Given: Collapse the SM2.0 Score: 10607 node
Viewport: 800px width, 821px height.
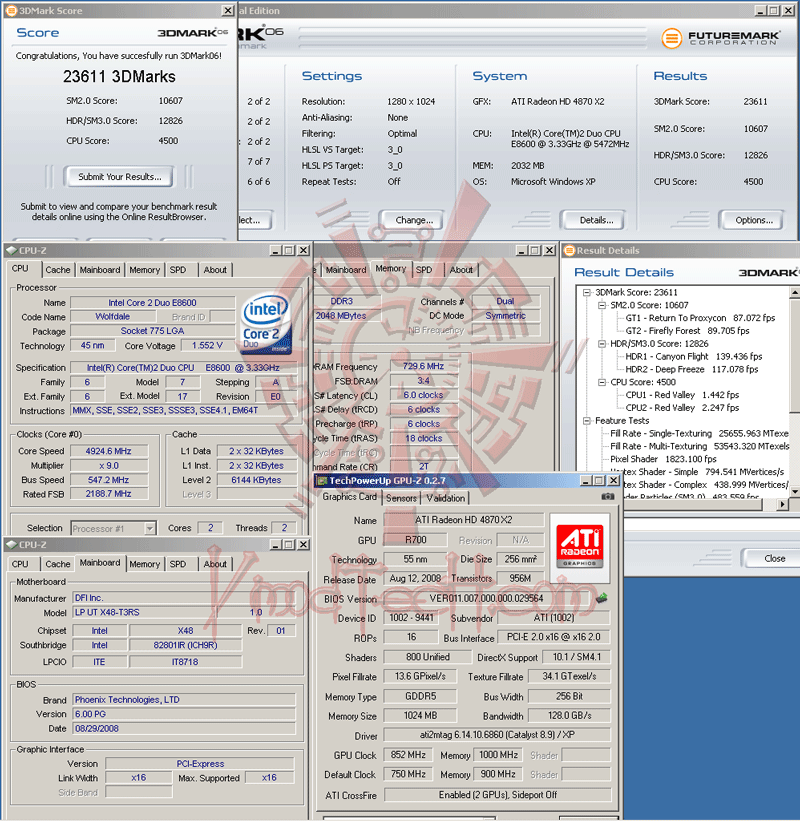Looking at the screenshot, I should [x=602, y=305].
